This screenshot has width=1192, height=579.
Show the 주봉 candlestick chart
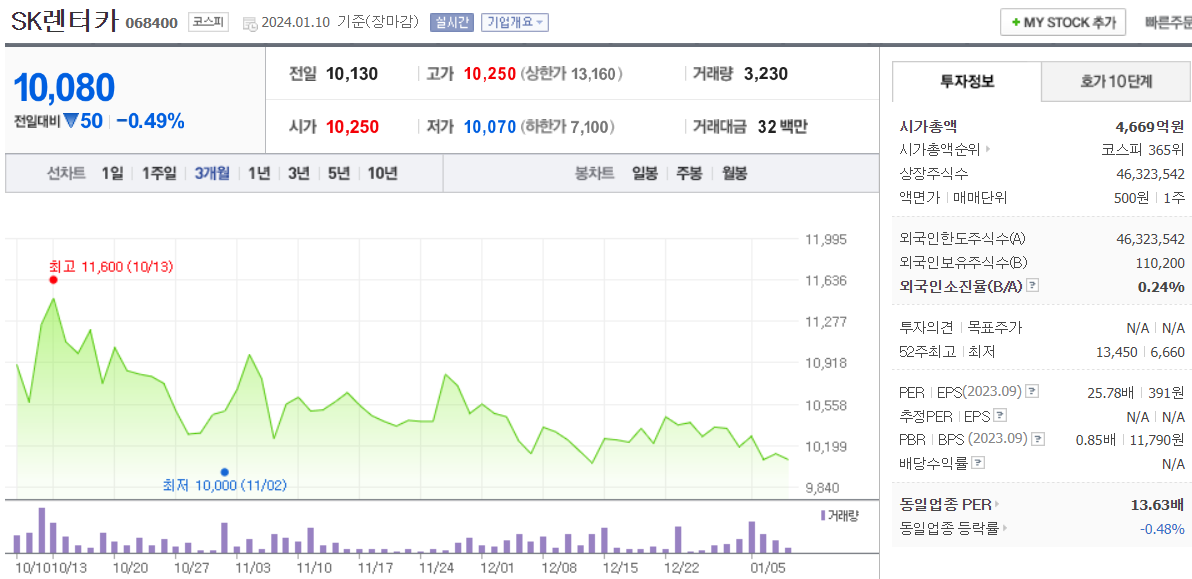tap(689, 173)
